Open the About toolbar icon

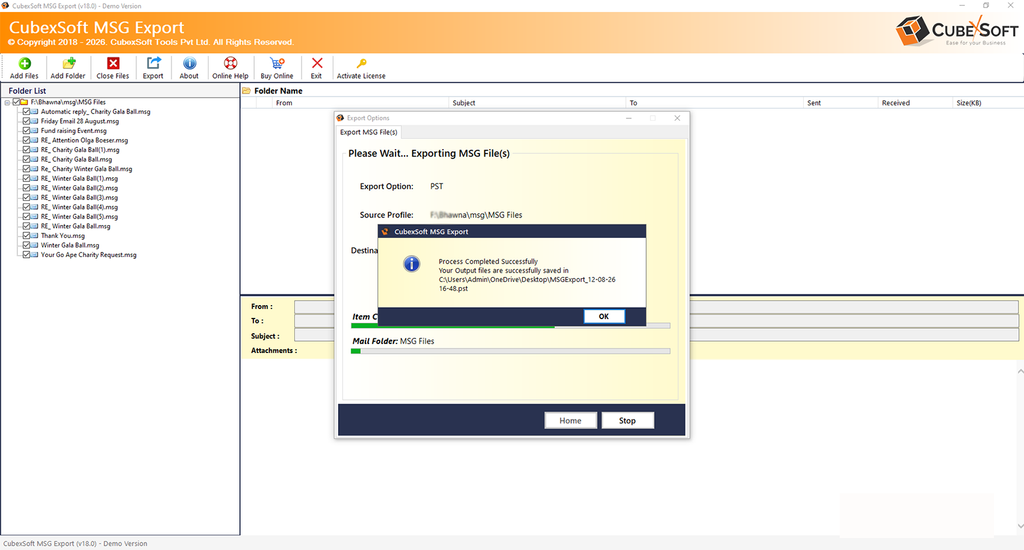pos(189,63)
